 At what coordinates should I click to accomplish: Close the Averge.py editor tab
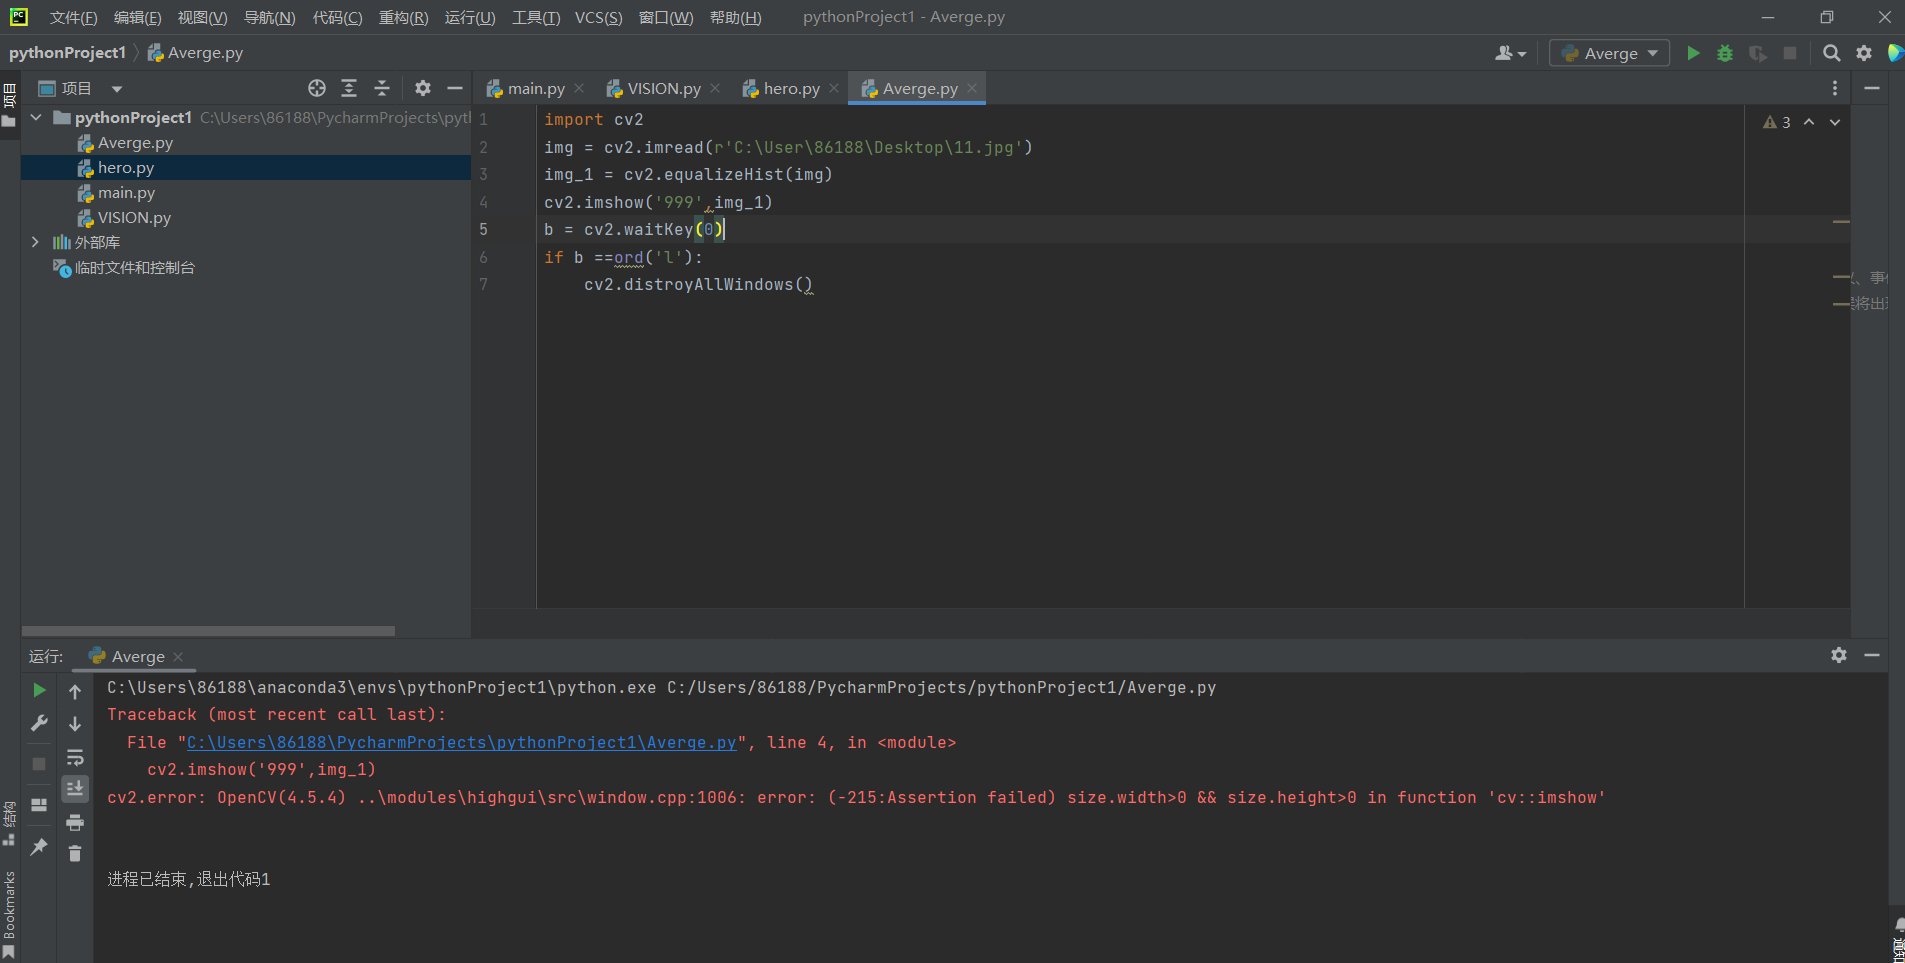pos(972,88)
